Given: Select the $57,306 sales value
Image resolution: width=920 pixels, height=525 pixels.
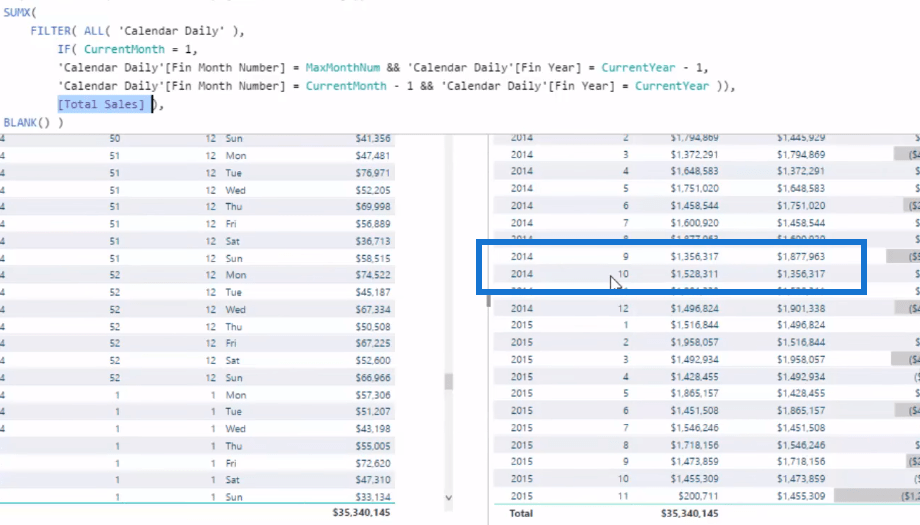Looking at the screenshot, I should pos(373,395).
